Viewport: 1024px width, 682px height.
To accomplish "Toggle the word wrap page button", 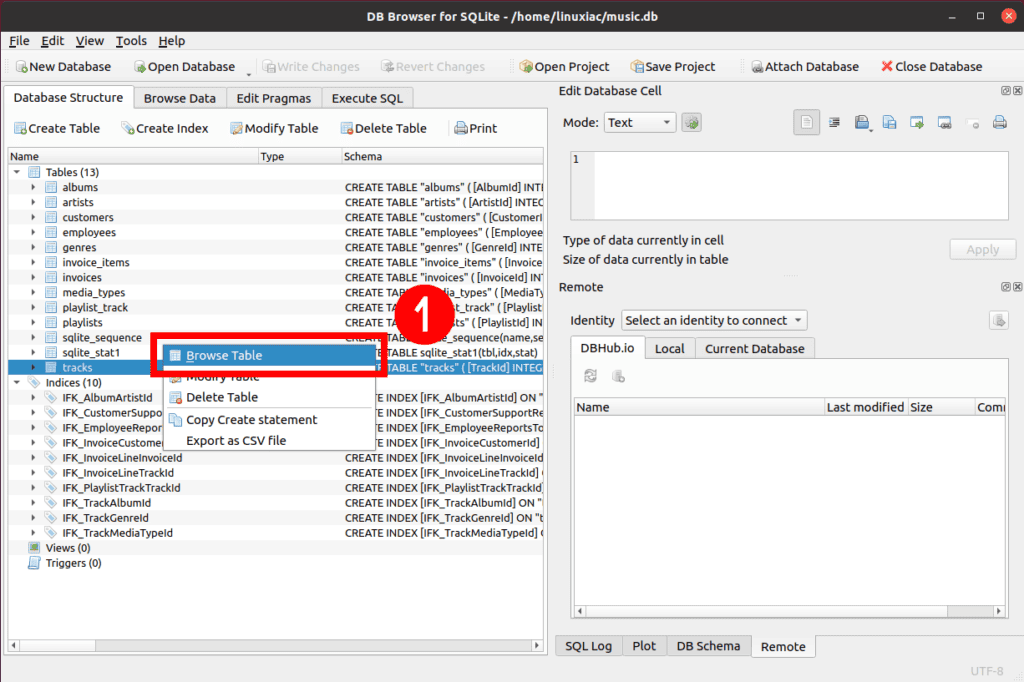I will coord(807,122).
